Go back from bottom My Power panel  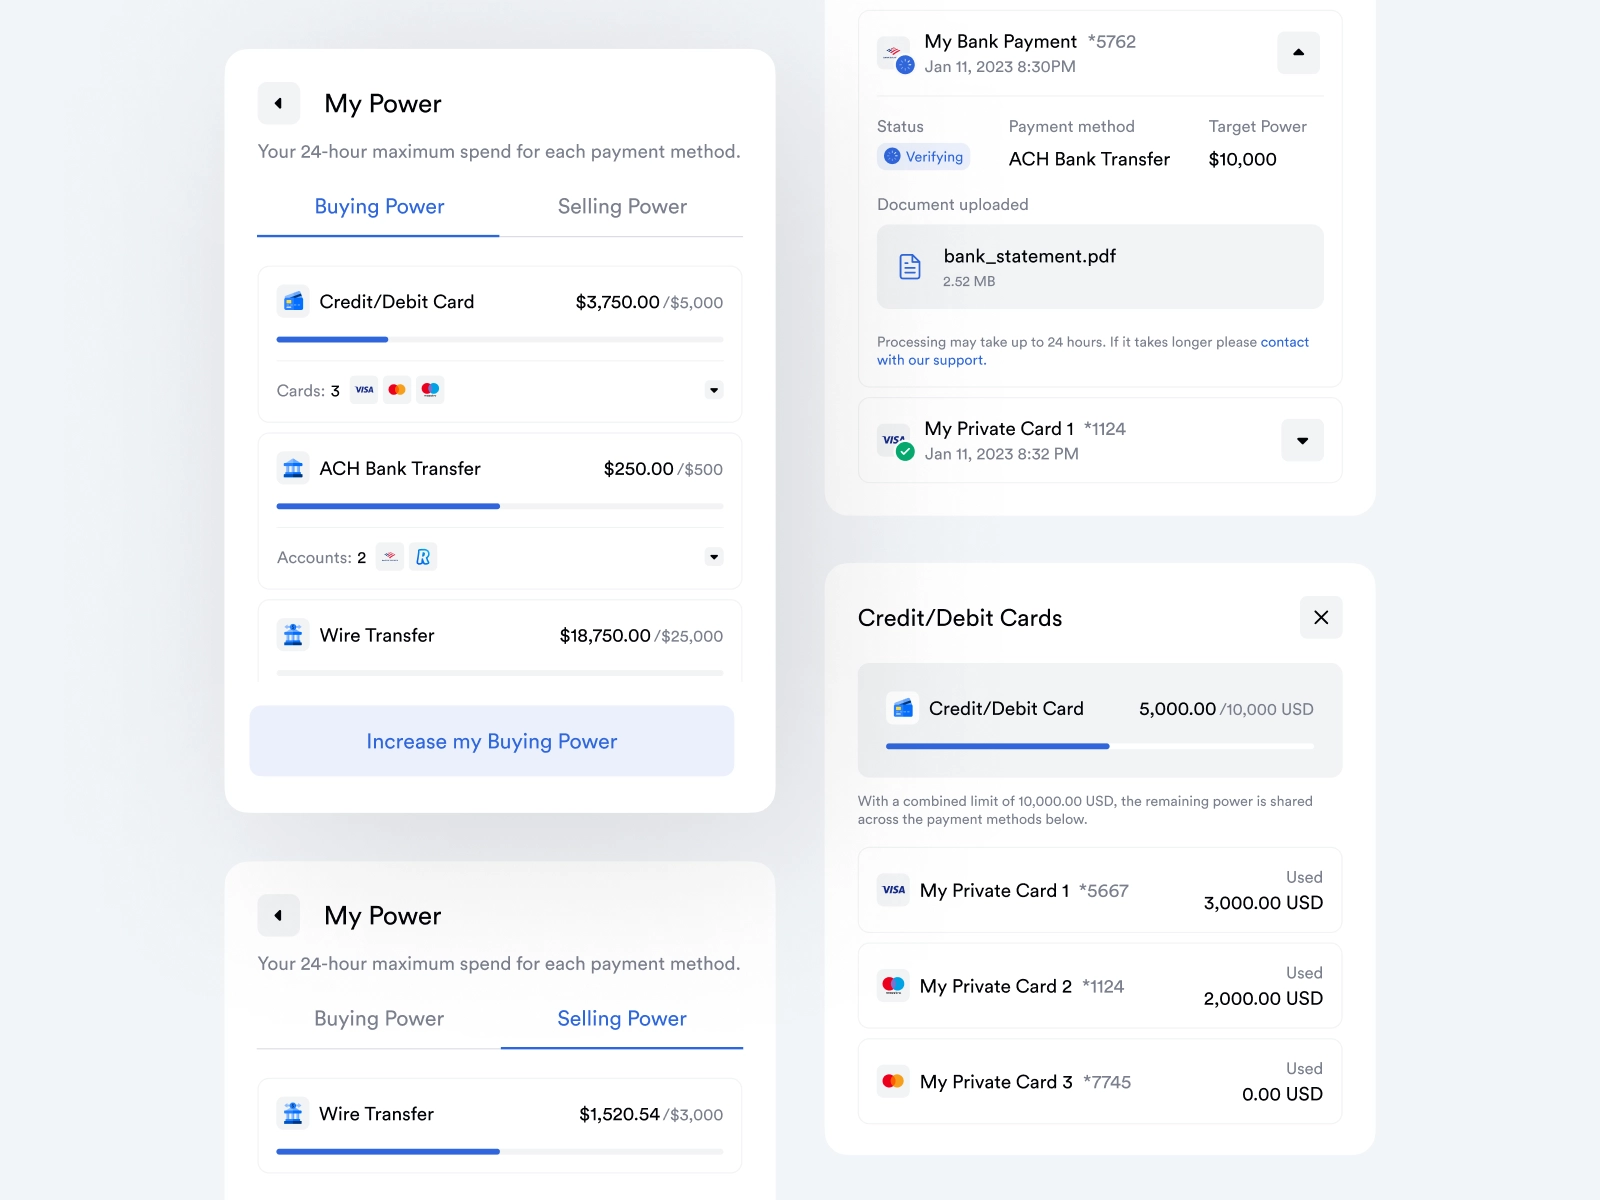pos(278,915)
